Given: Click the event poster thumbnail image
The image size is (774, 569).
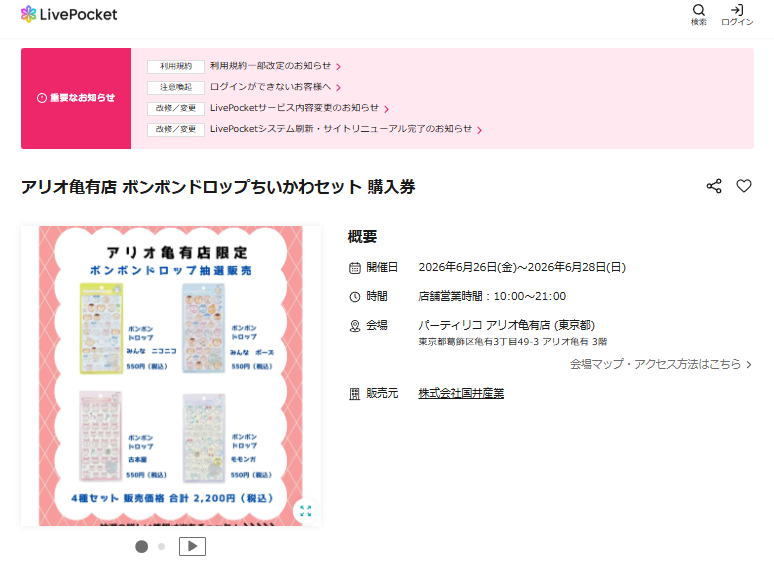Looking at the screenshot, I should coord(171,376).
